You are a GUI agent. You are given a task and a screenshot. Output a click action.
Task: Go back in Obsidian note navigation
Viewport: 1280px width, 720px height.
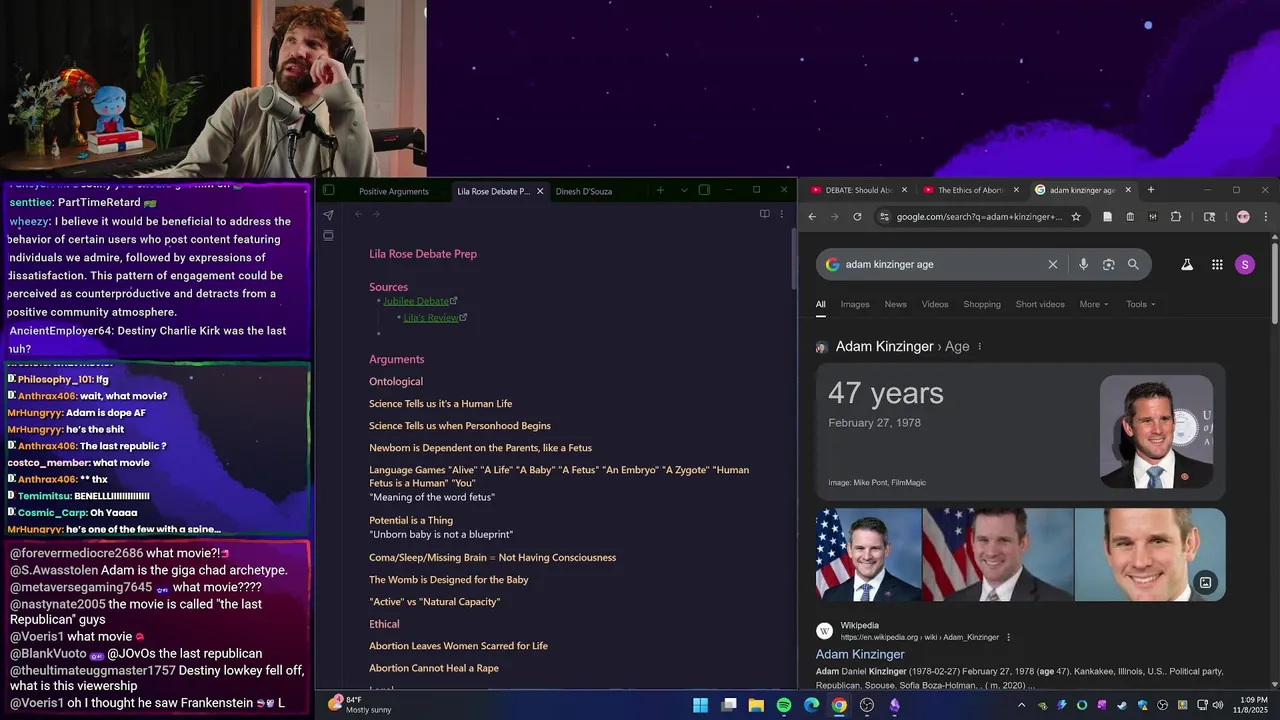tap(358, 214)
